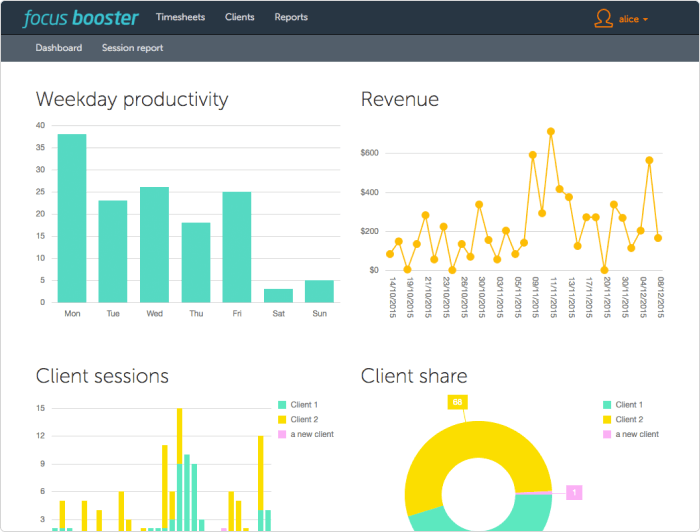Click the pink 'a new client' swatch in Client sessions legend
The height and width of the screenshot is (532, 700).
tap(282, 434)
